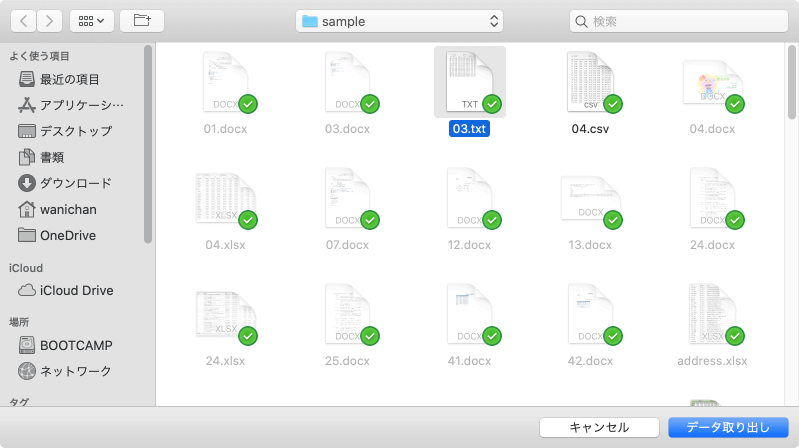Viewport: 799px width, 448px height.
Task: Click the 03.txt filename label
Action: (x=469, y=129)
